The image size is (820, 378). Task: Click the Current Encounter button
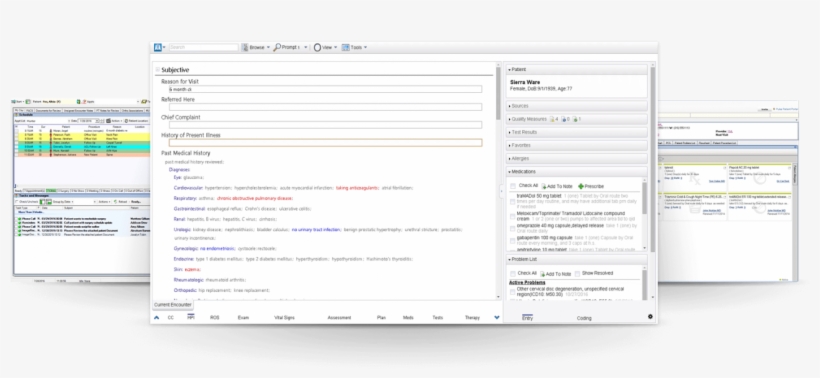[x=173, y=305]
